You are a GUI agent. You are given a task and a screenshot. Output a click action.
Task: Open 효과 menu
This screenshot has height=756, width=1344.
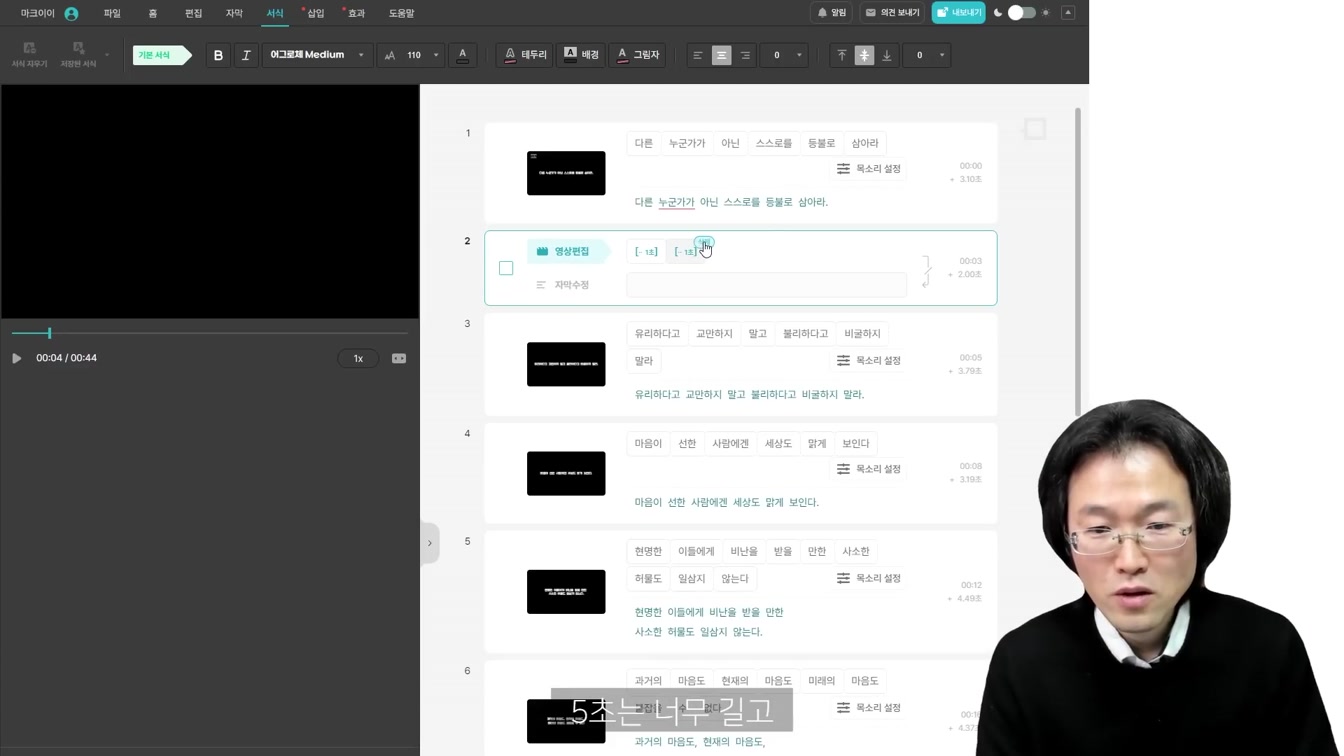pos(356,13)
